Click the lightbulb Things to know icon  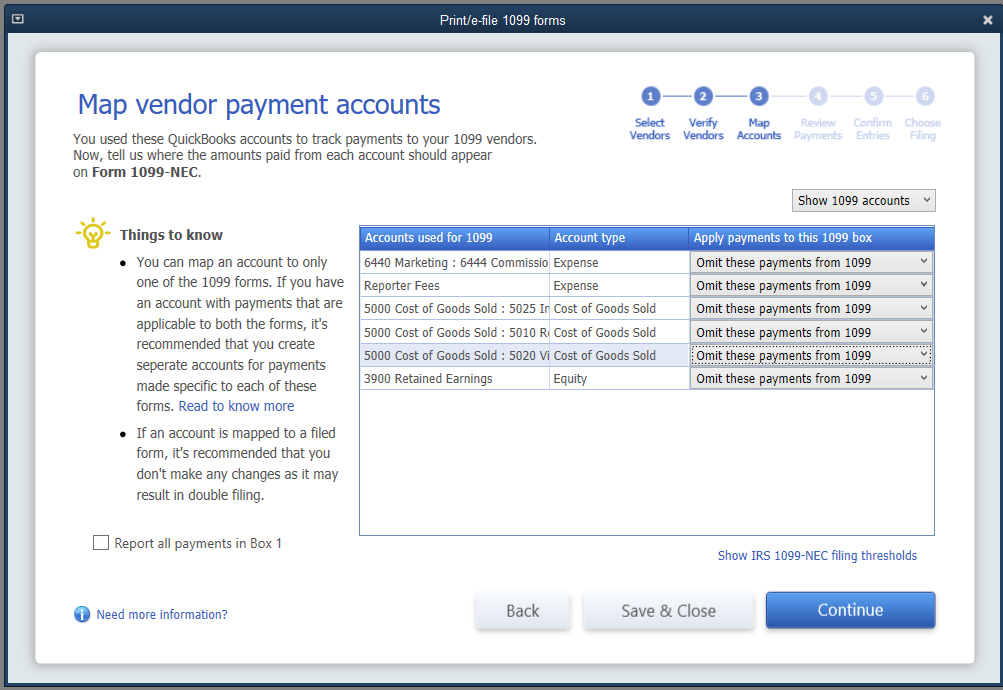coord(93,233)
